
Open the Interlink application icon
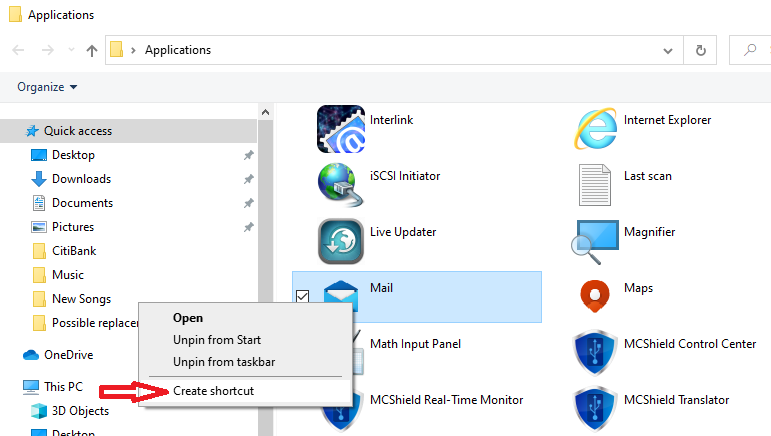coord(341,129)
